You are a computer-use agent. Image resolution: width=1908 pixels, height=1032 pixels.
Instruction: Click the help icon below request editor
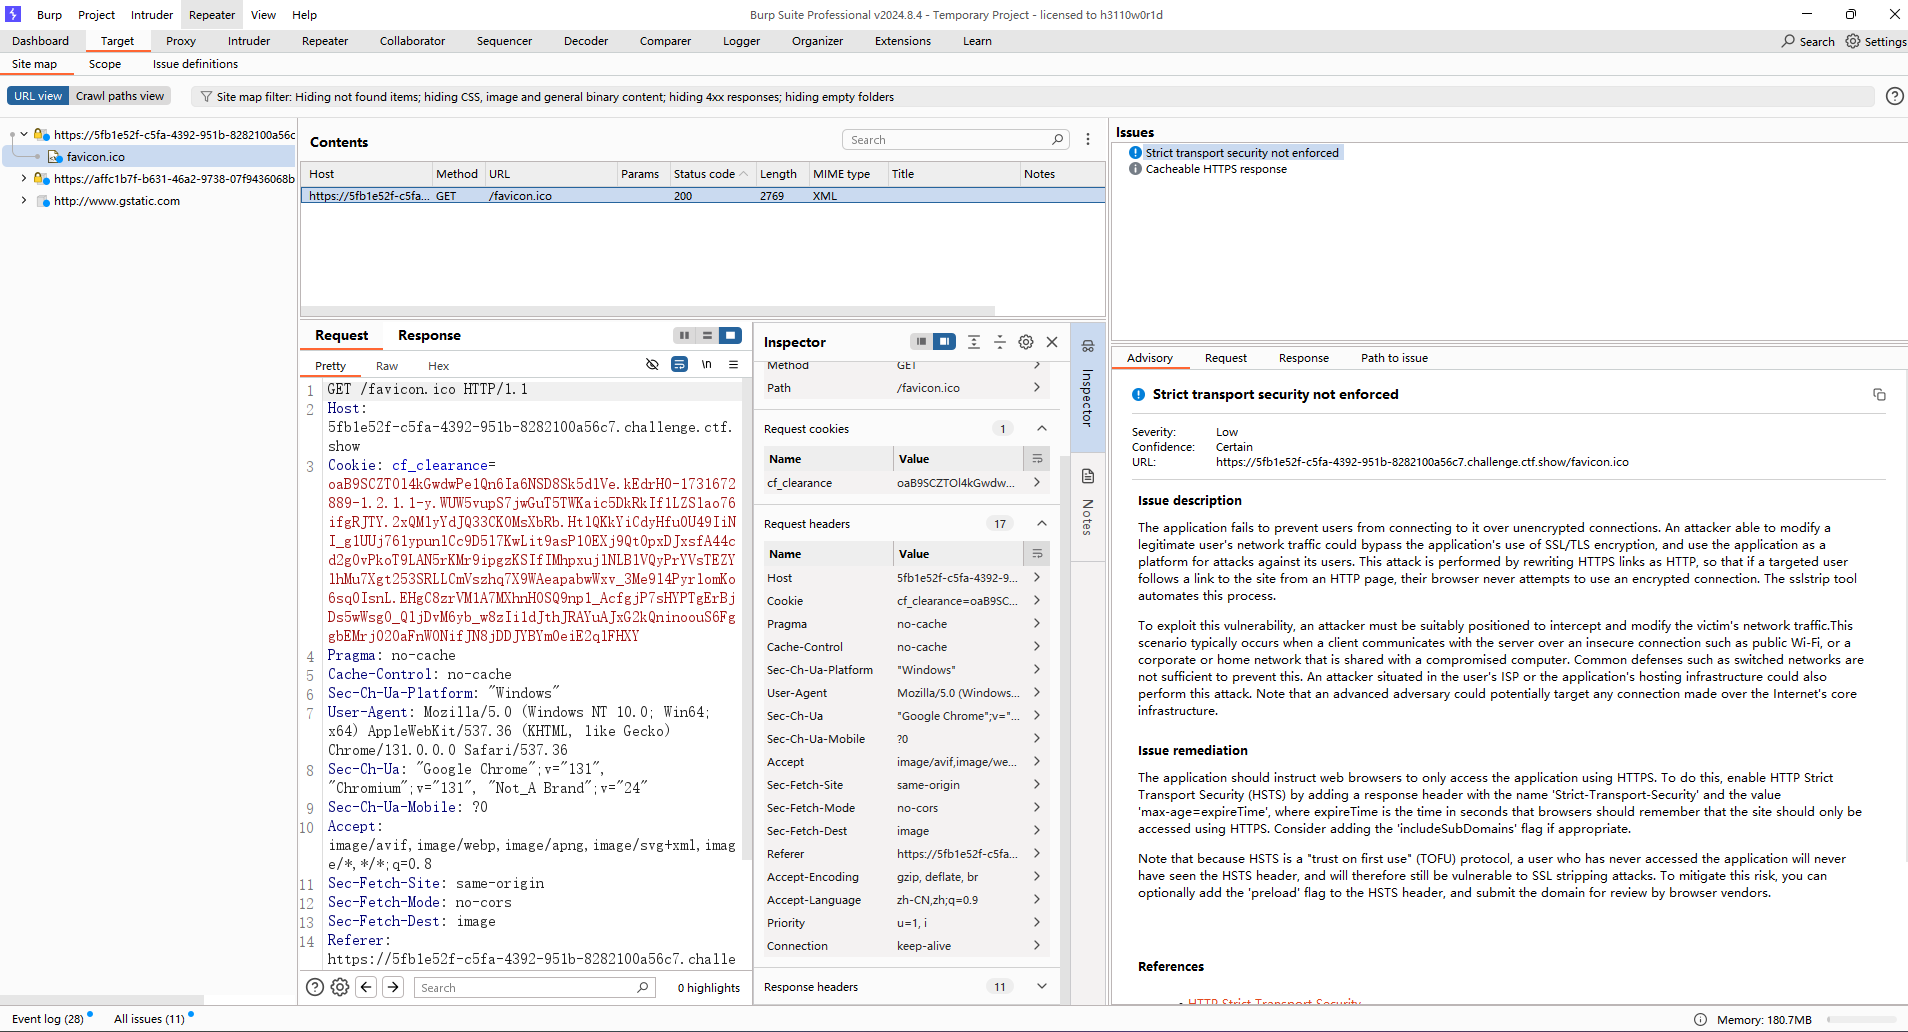314,987
